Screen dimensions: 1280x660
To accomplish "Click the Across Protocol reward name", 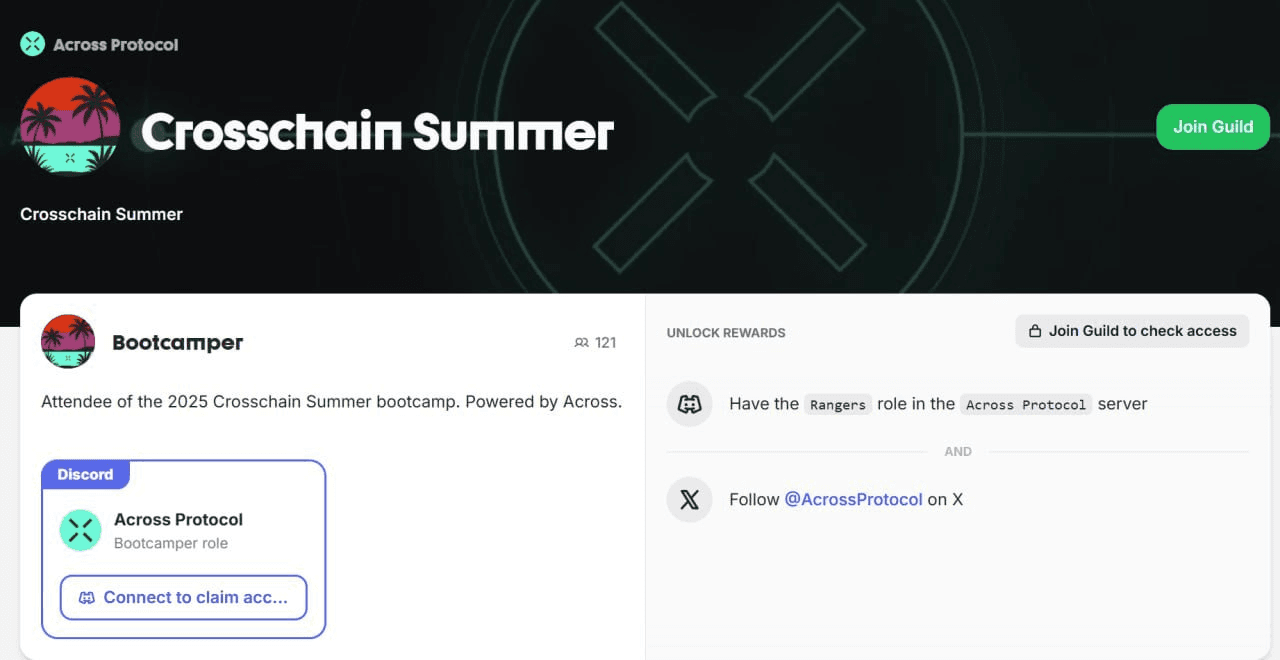I will [x=179, y=519].
